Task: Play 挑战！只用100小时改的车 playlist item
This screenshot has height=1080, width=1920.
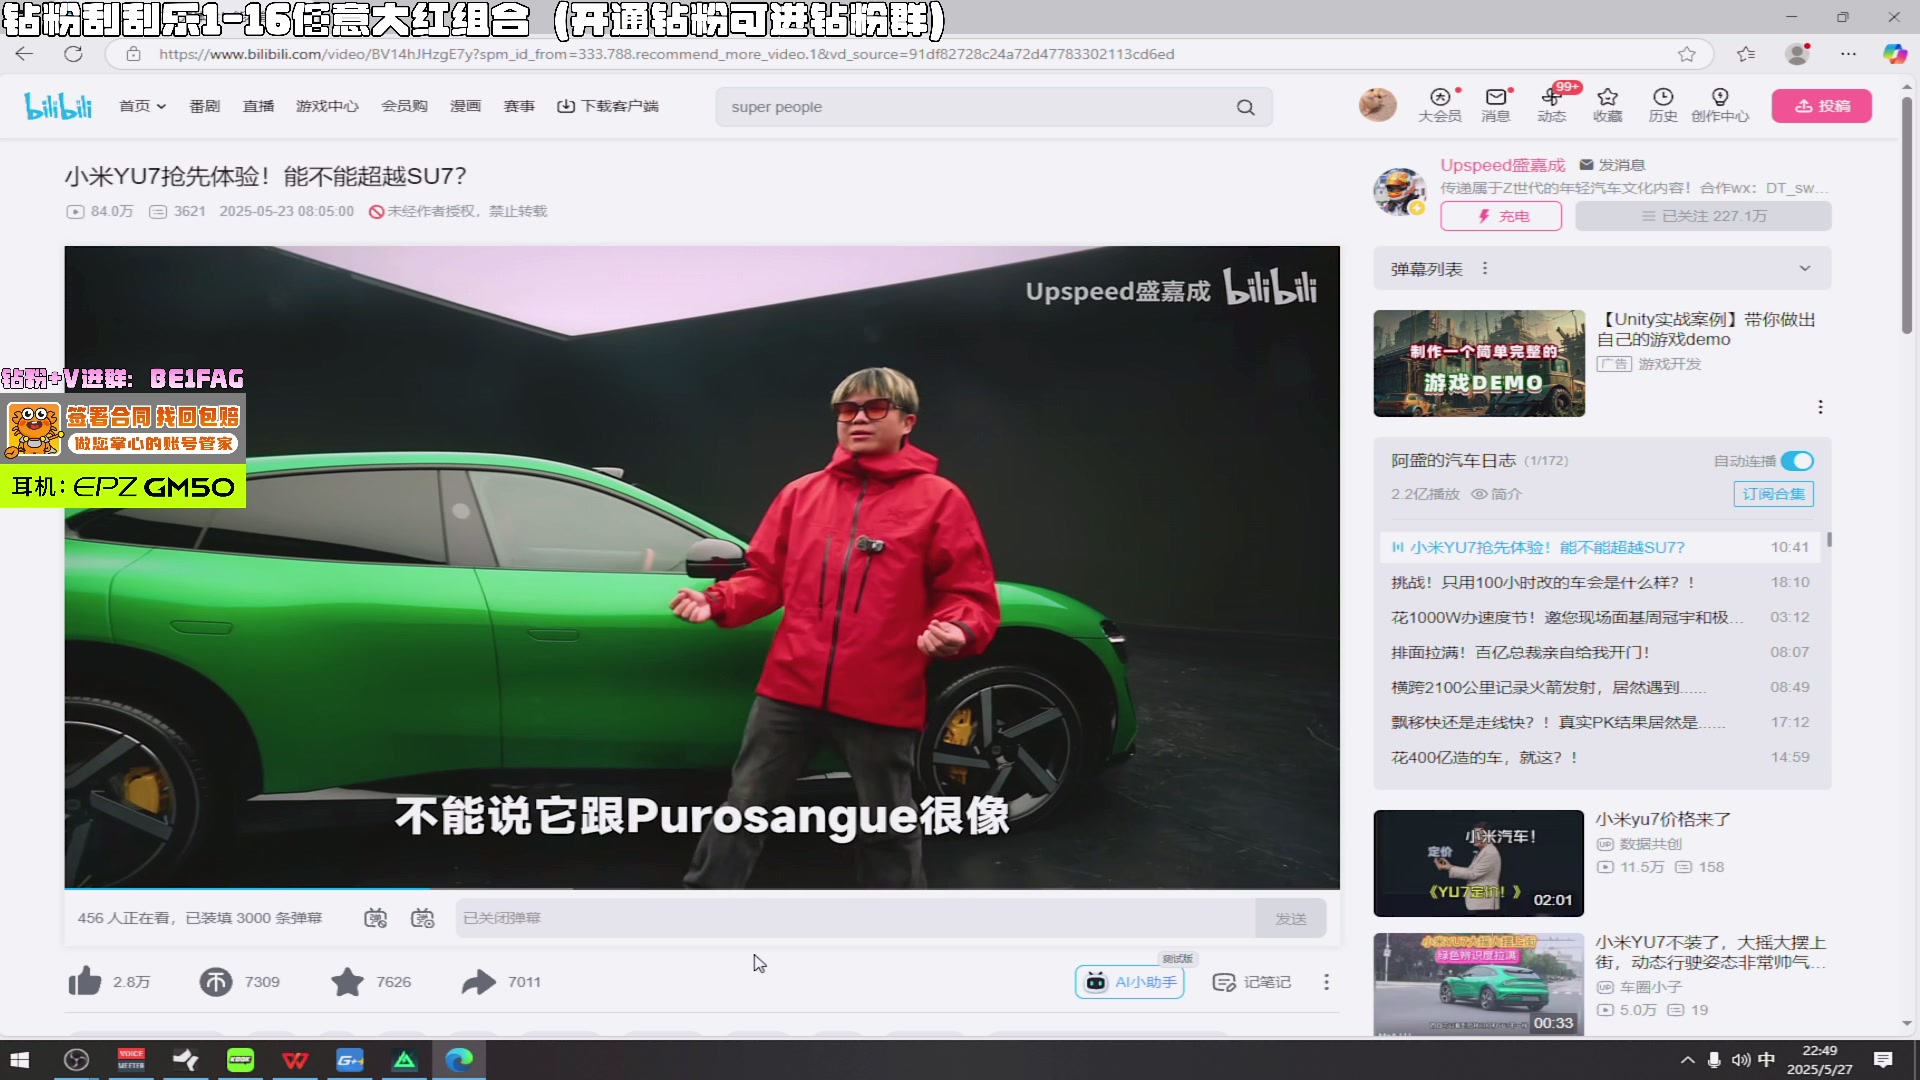Action: pos(1600,582)
